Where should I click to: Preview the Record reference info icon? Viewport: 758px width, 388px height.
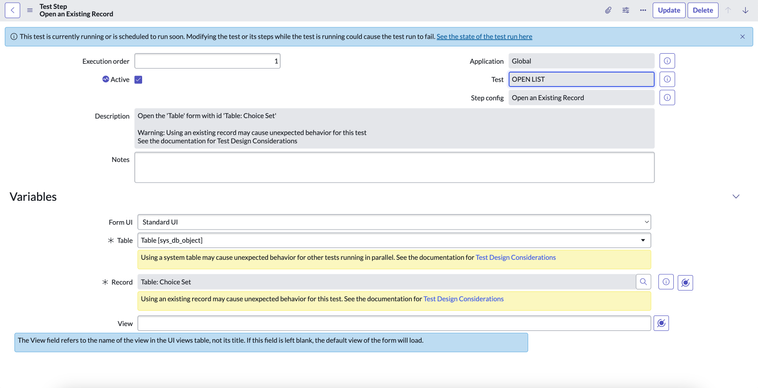(x=666, y=282)
